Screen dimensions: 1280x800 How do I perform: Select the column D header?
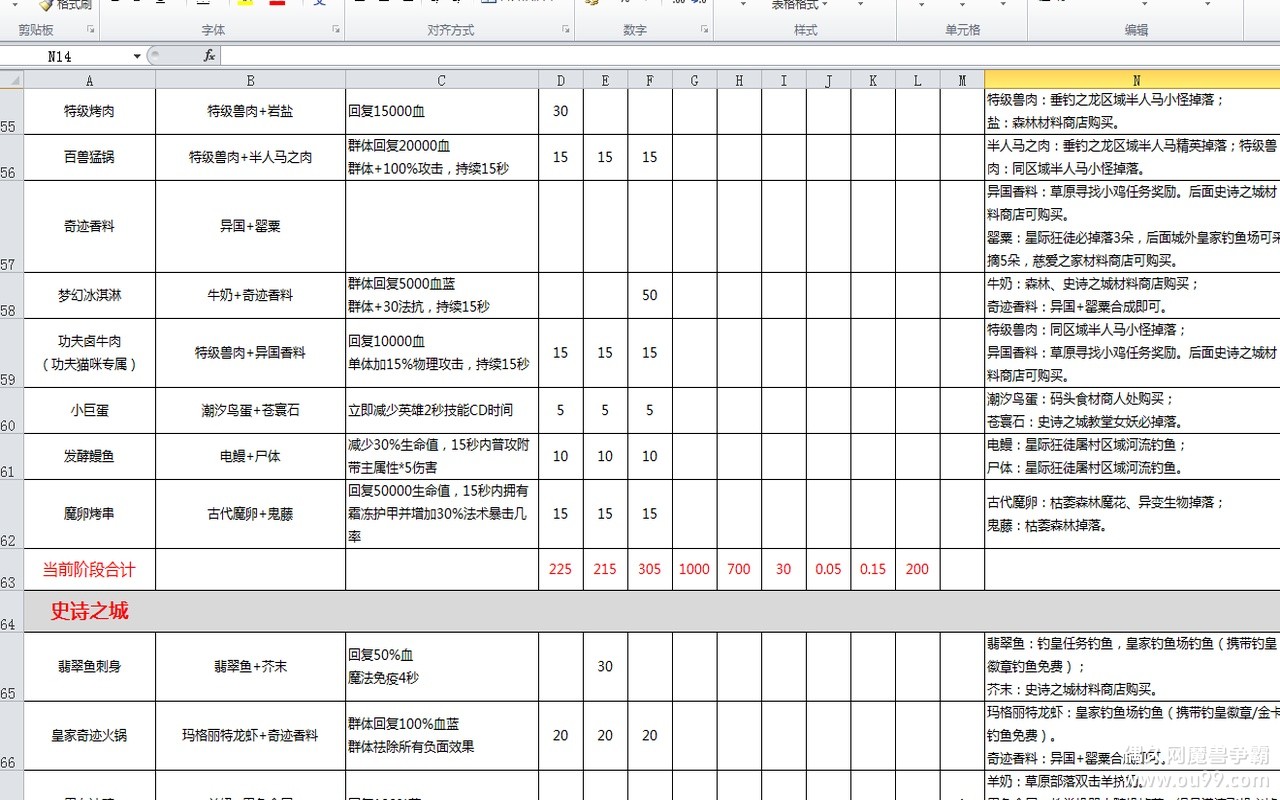[560, 80]
